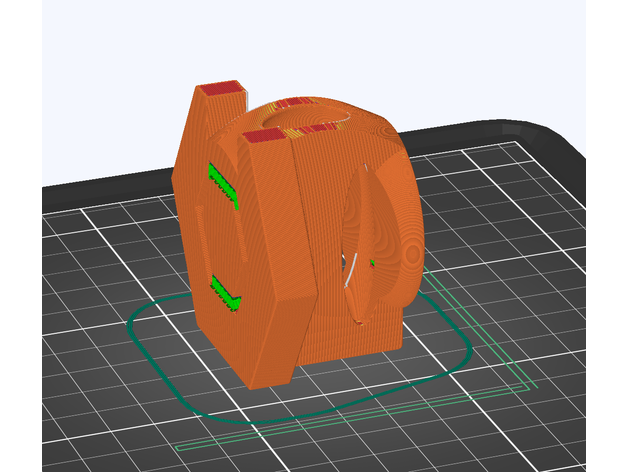The image size is (628, 472).
Task: Click the upper green support patch on model
Action: coord(224,184)
